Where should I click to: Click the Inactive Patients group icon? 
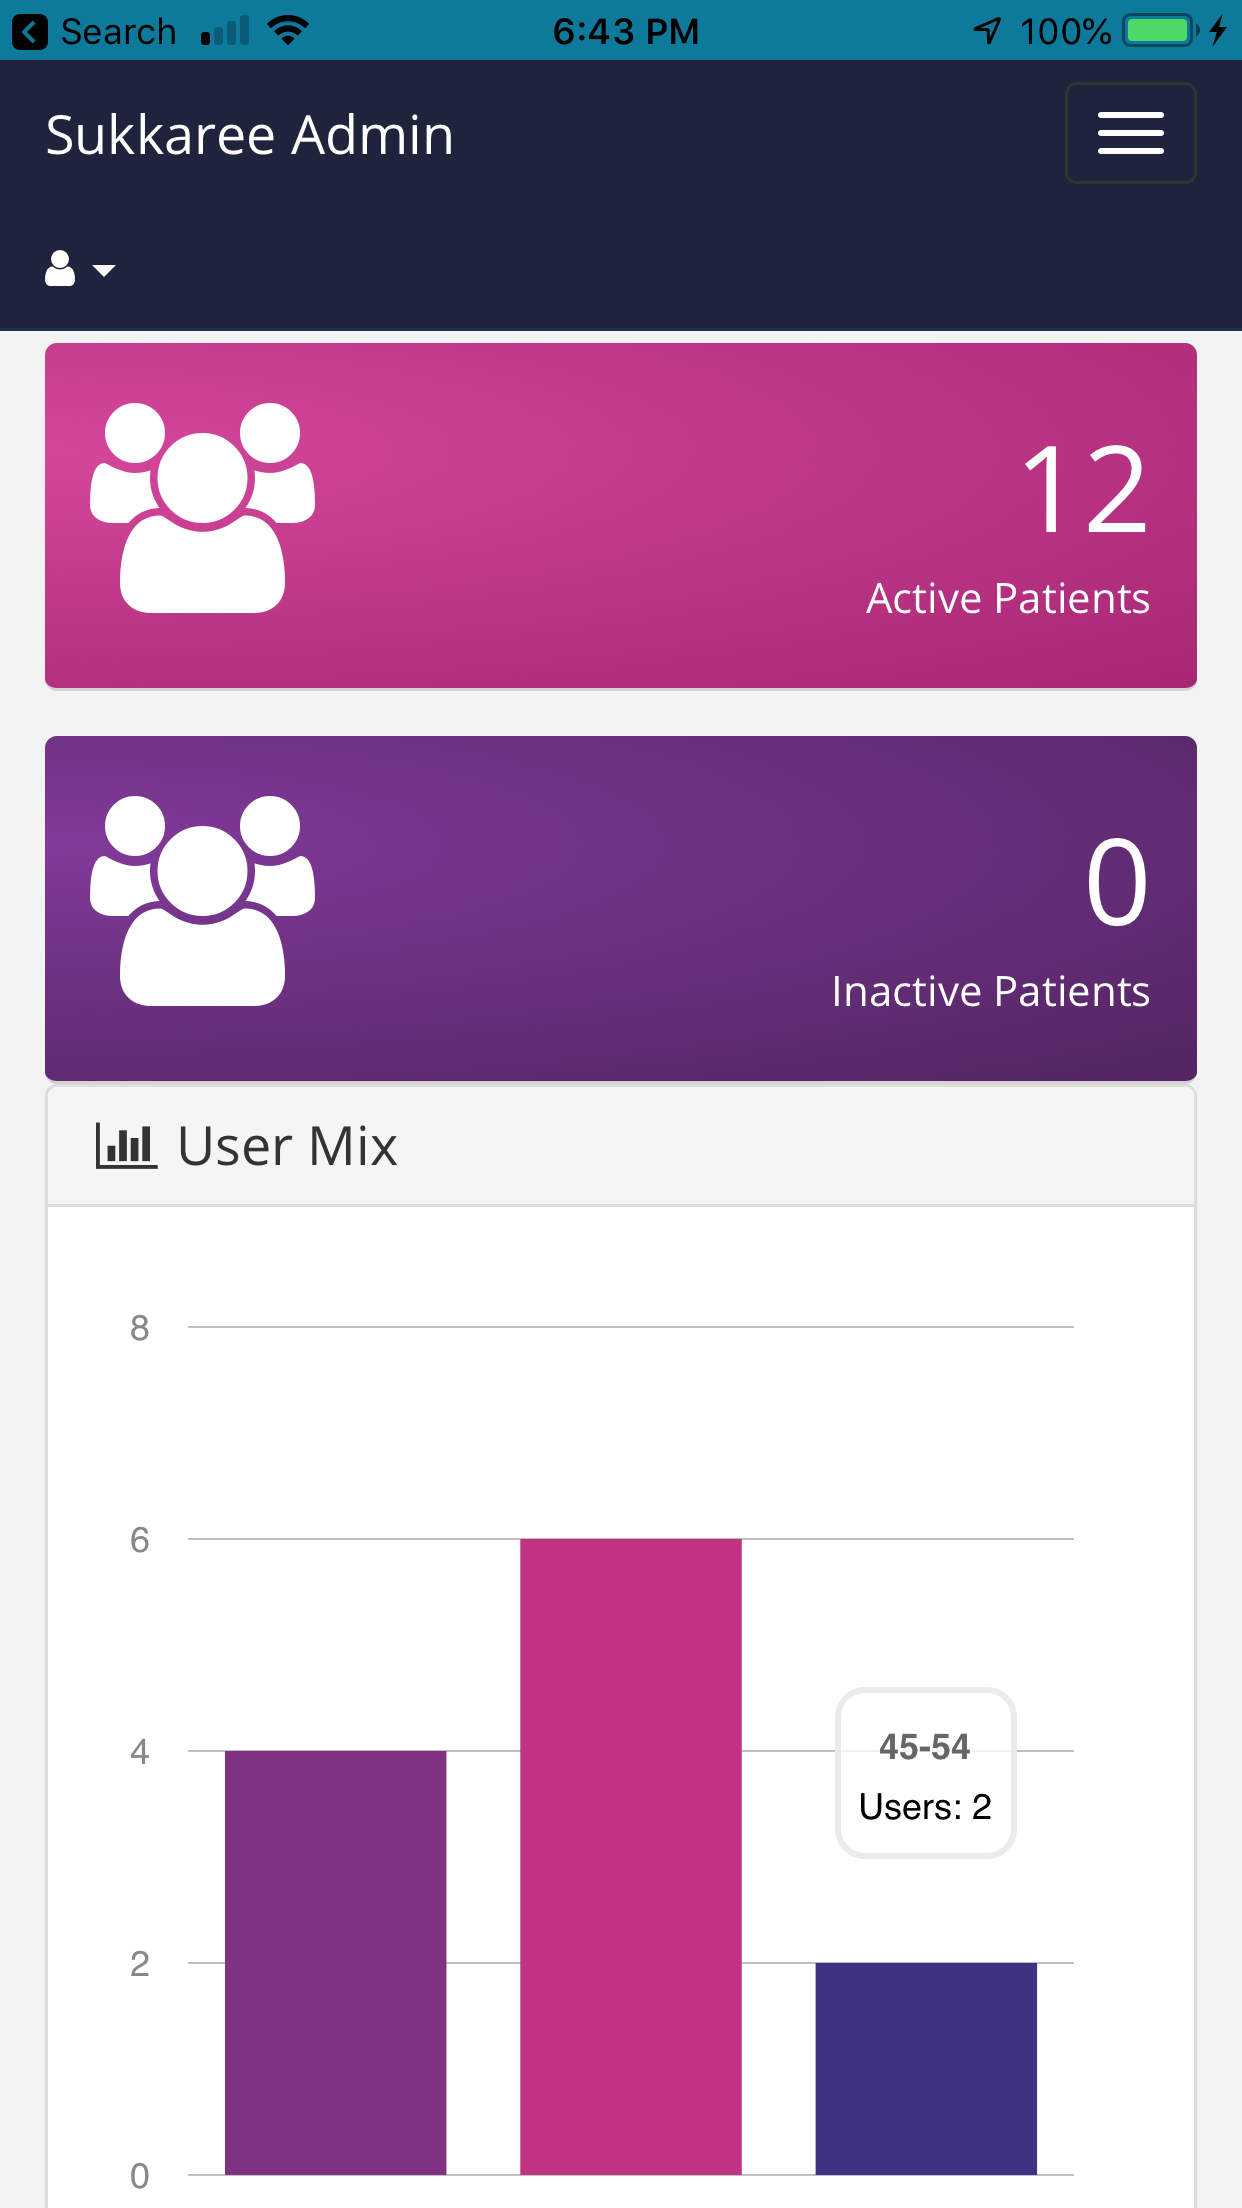click(x=203, y=900)
